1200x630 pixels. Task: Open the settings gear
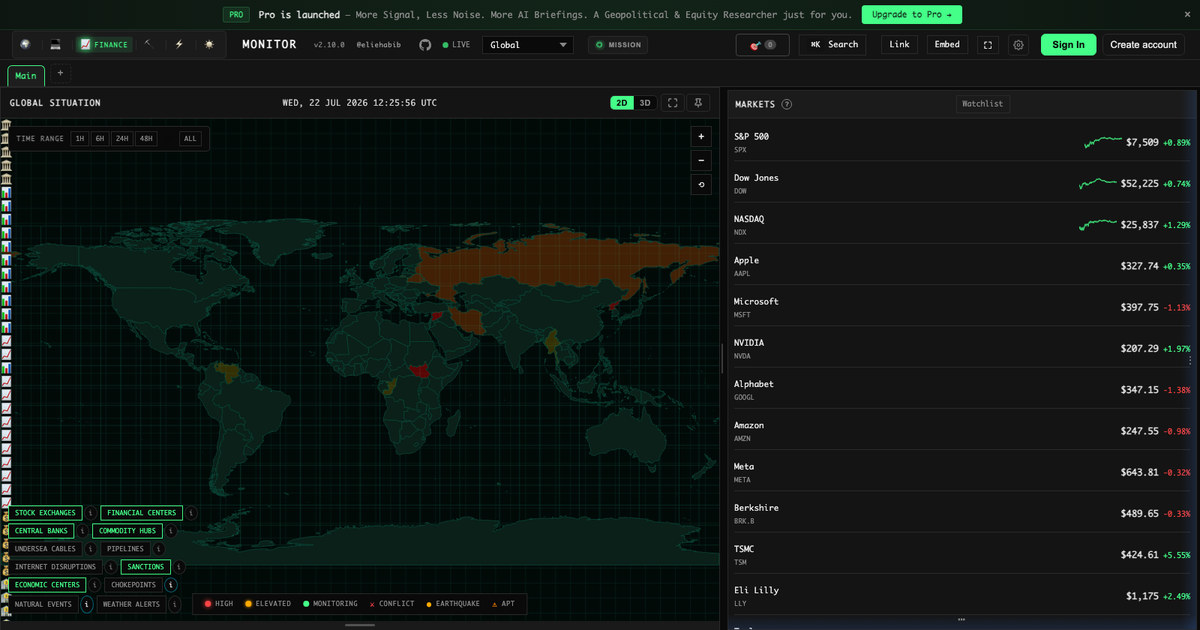[1018, 45]
